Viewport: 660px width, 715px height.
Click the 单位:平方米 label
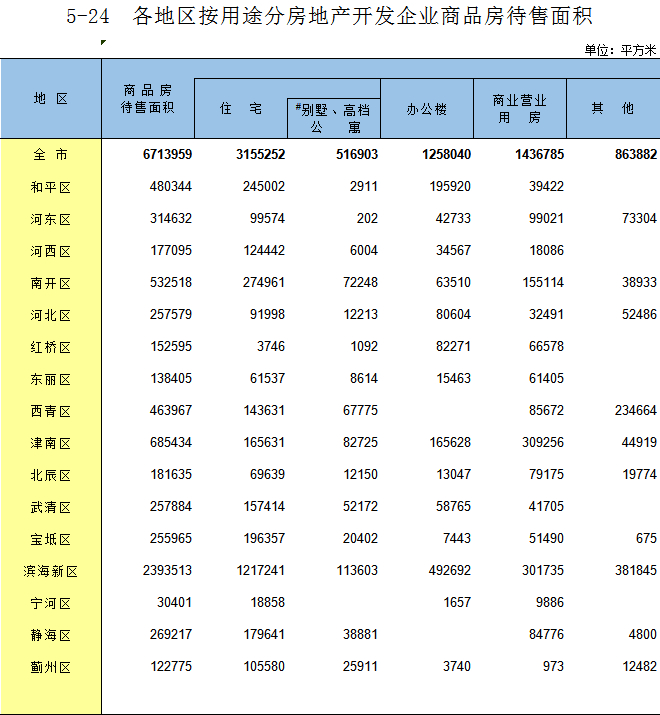click(x=620, y=50)
